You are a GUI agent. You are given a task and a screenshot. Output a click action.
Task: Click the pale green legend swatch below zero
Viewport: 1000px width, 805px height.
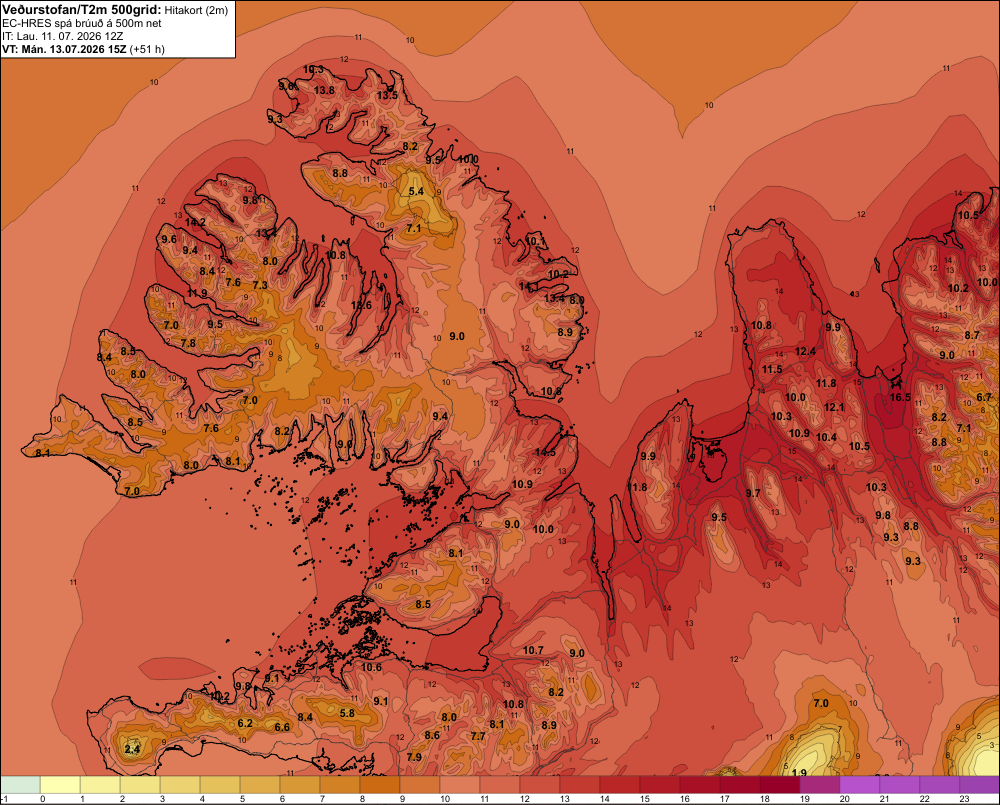coord(20,785)
